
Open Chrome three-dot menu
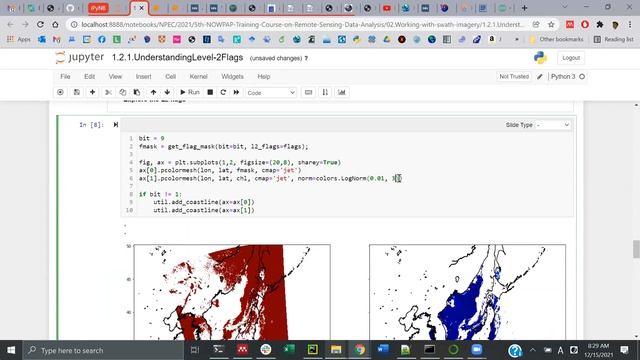(630, 24)
